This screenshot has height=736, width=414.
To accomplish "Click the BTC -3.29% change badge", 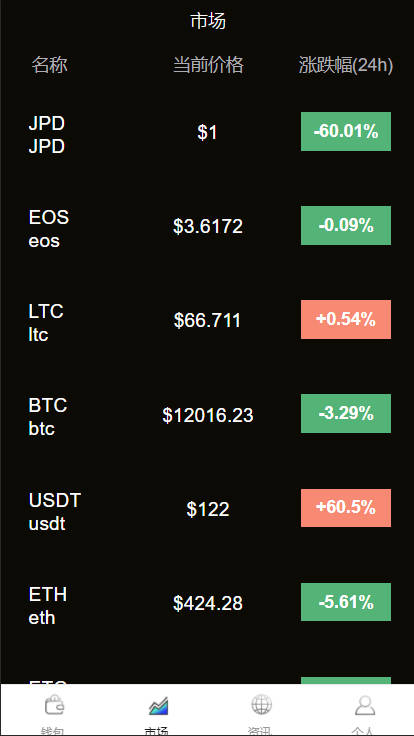I will (x=346, y=414).
